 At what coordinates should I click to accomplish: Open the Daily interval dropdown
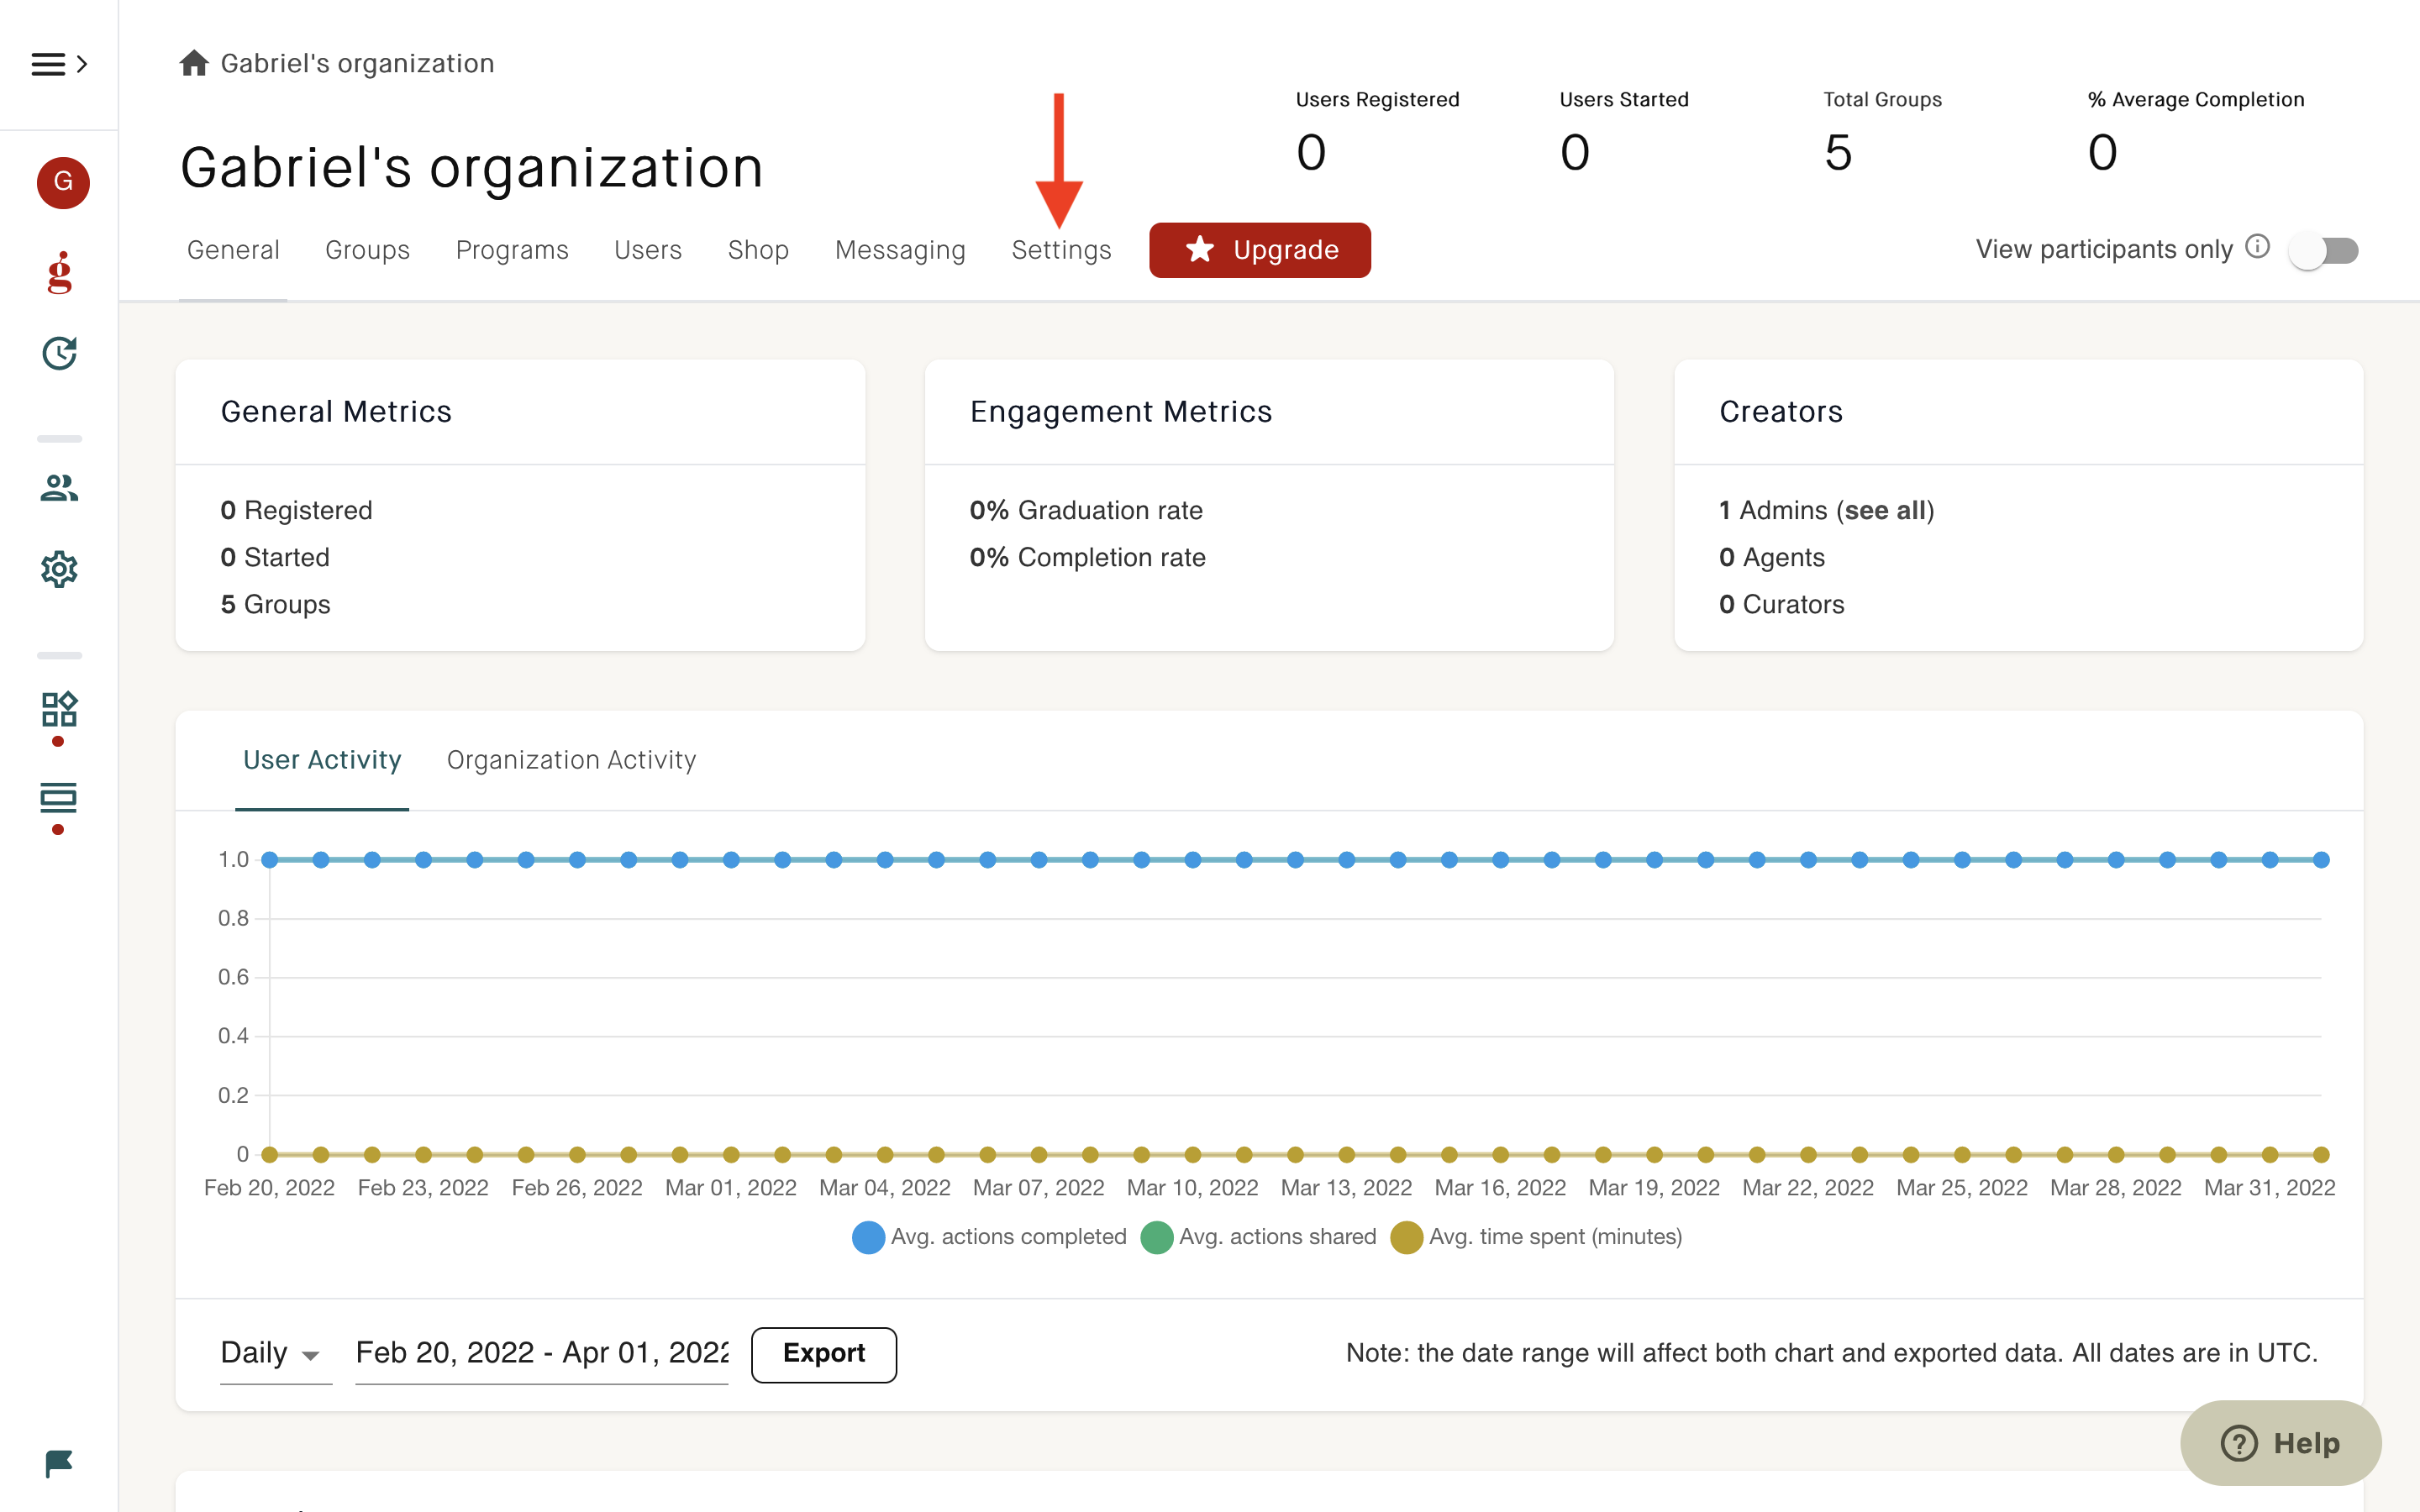click(271, 1353)
